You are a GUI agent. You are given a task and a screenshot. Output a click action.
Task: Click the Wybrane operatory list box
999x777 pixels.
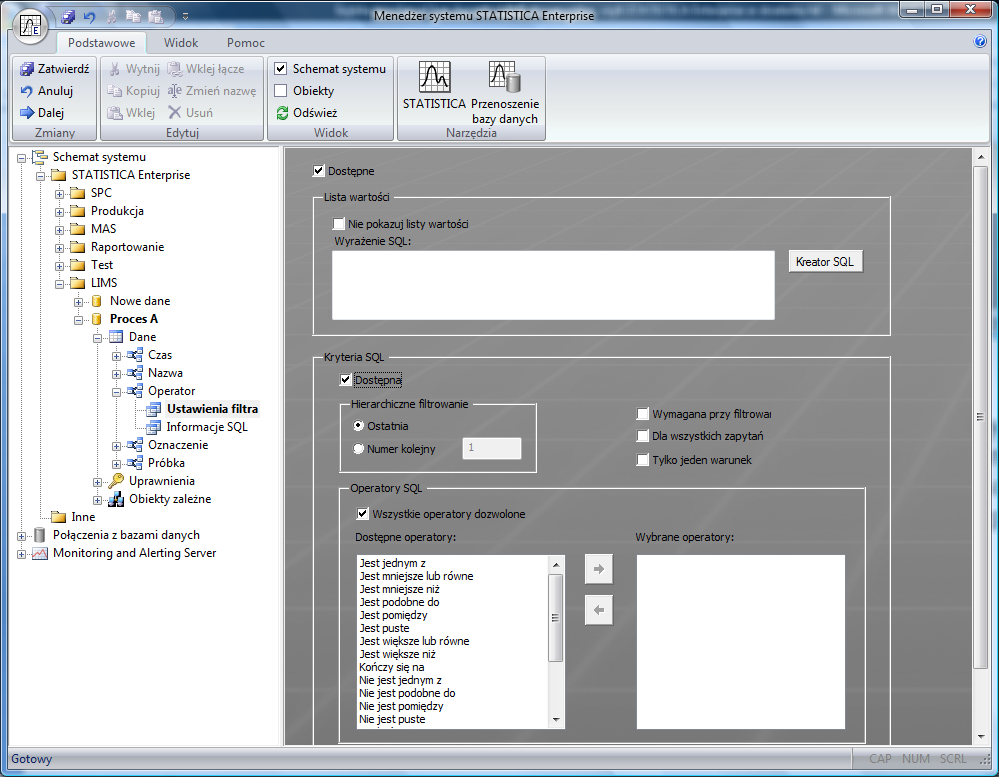[740, 641]
